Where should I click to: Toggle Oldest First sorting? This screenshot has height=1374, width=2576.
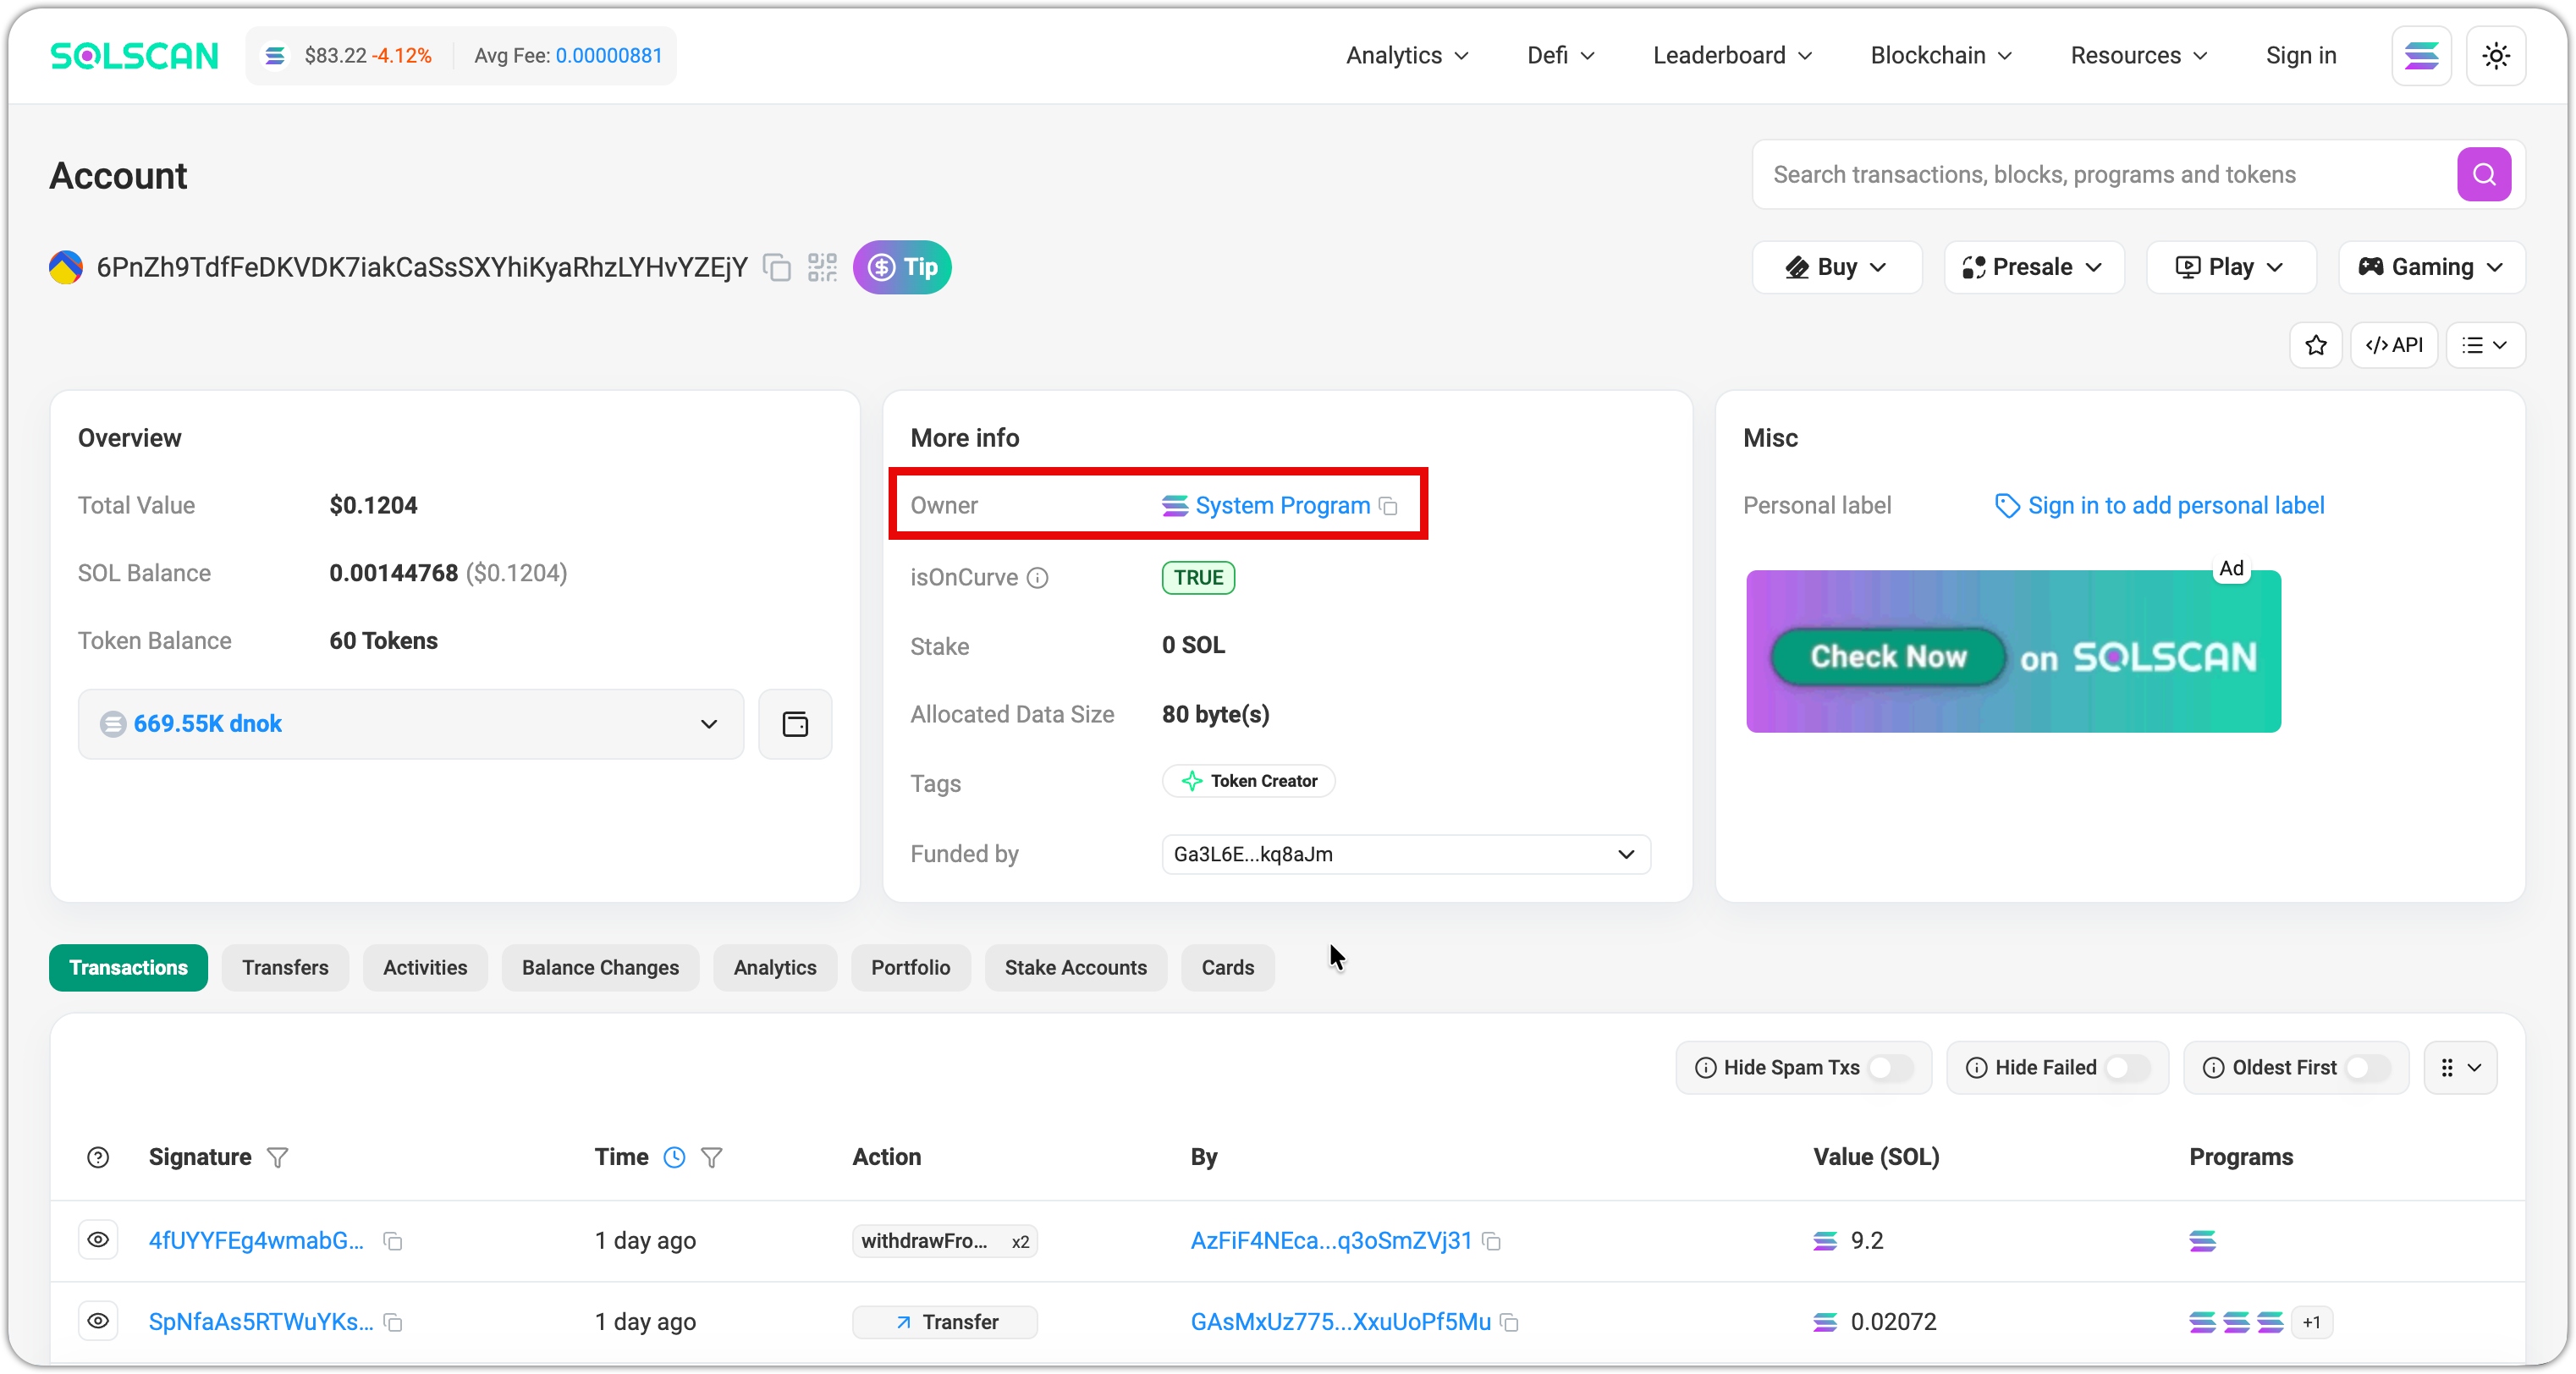coord(2366,1068)
